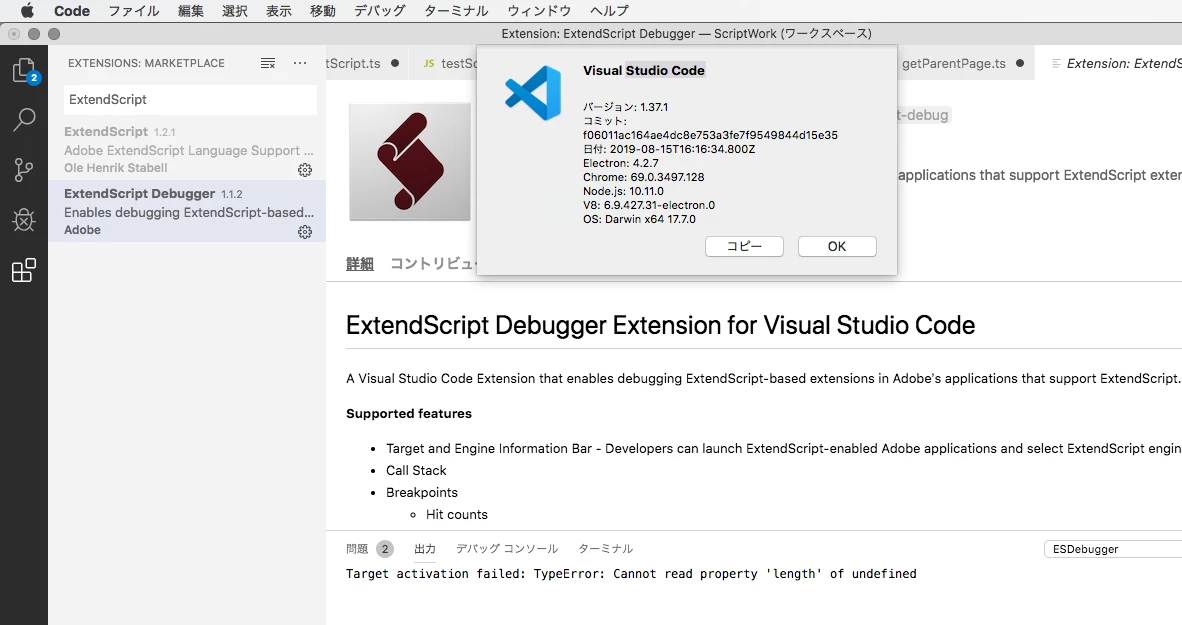Image resolution: width=1182 pixels, height=625 pixels.
Task: Open the Extensions view icon
Action: click(x=24, y=270)
